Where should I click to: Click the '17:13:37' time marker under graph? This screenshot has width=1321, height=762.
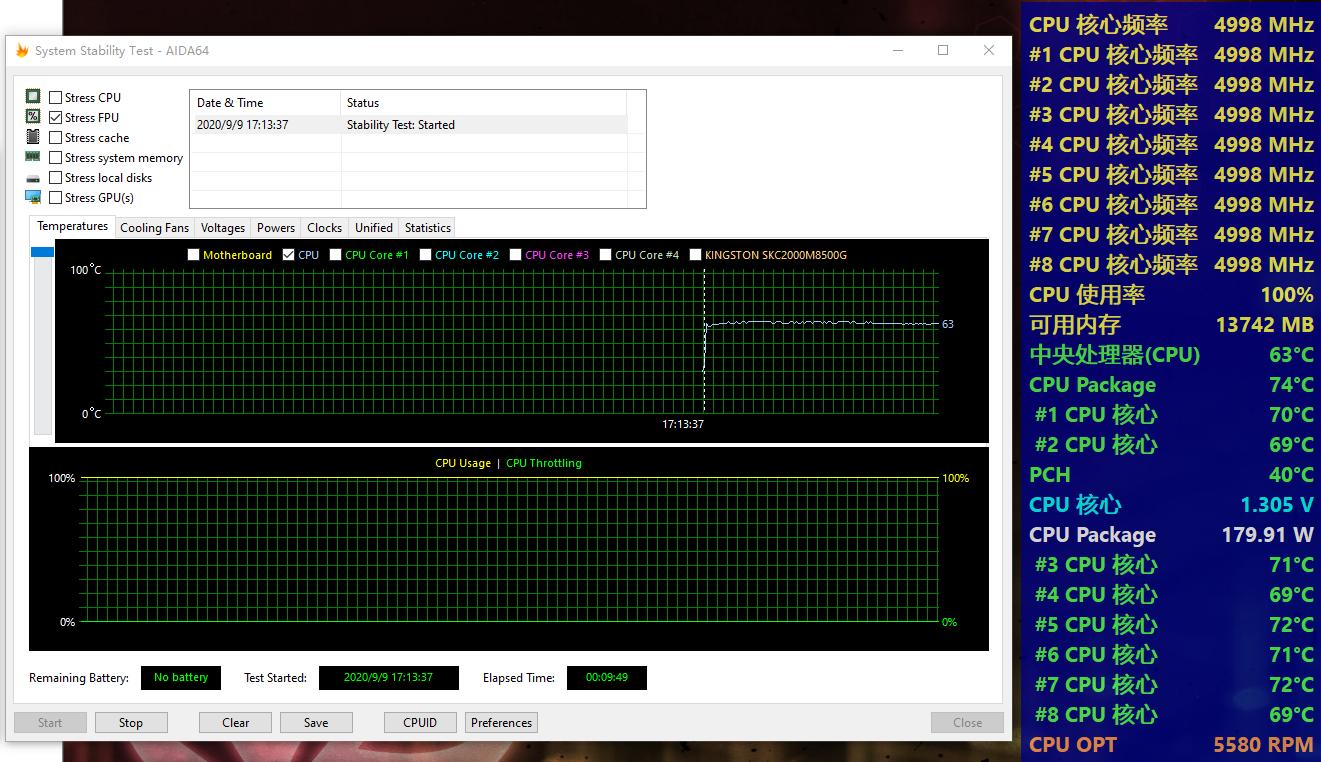(x=683, y=424)
